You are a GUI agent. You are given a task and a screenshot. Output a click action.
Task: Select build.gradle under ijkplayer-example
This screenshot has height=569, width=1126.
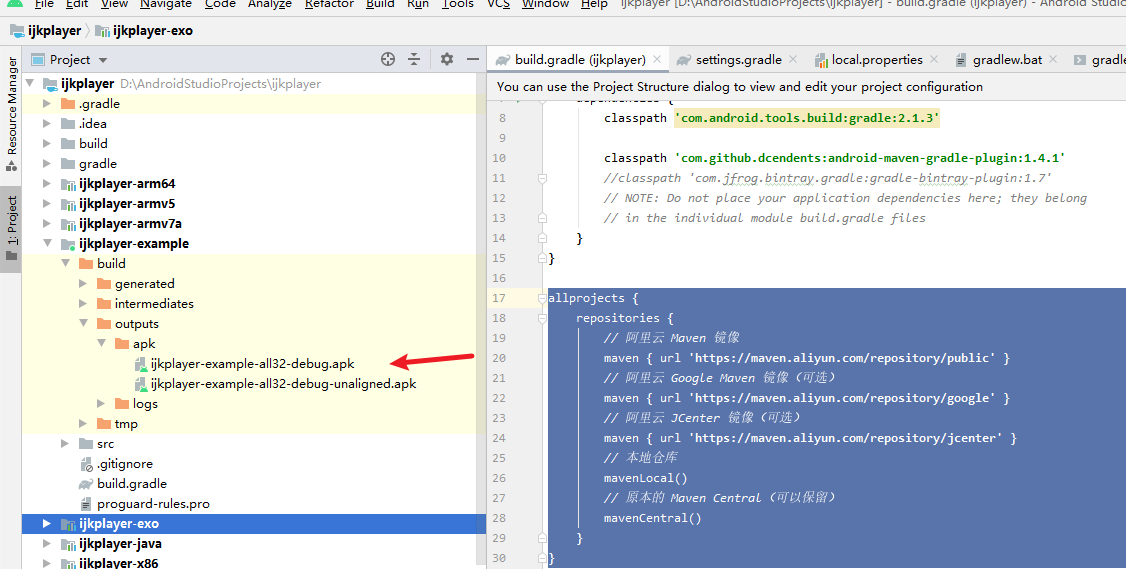131,484
